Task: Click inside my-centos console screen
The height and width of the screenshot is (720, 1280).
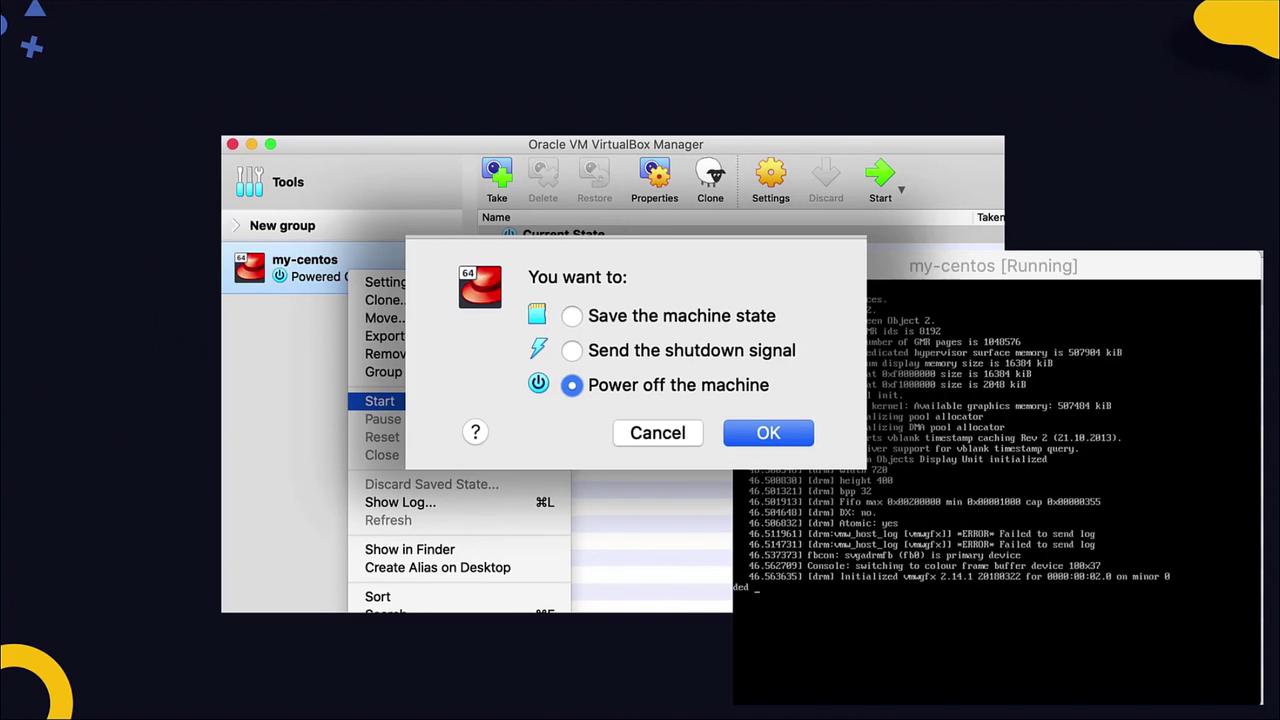Action: (997, 490)
